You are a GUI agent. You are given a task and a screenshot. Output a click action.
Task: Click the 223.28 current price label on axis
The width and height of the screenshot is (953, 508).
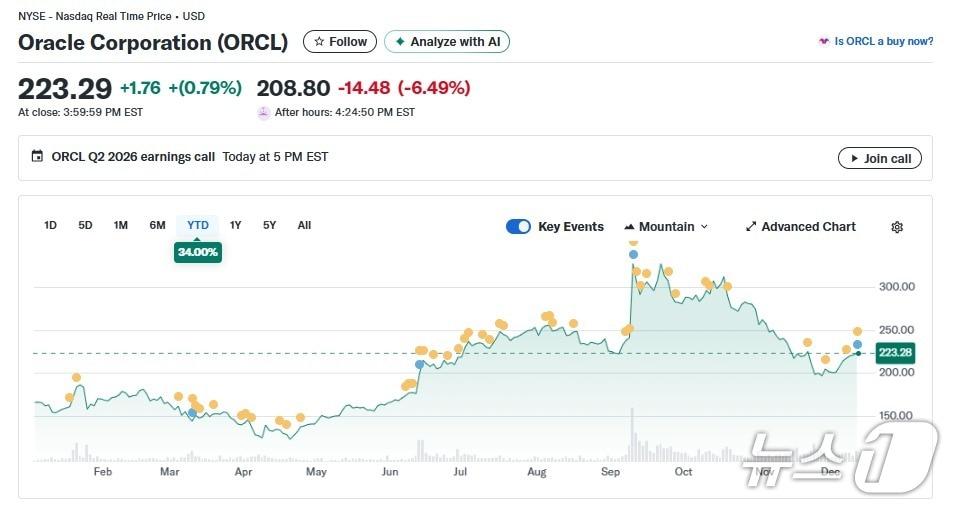(895, 352)
